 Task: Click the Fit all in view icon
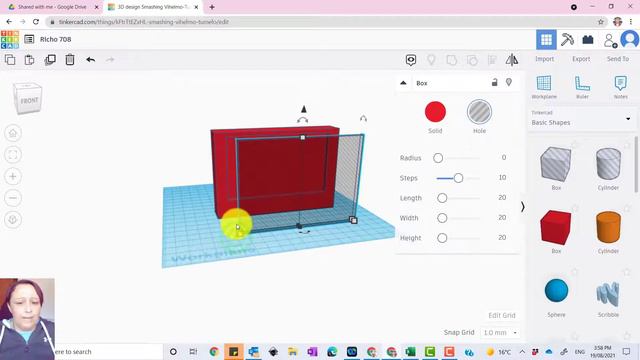(x=13, y=155)
